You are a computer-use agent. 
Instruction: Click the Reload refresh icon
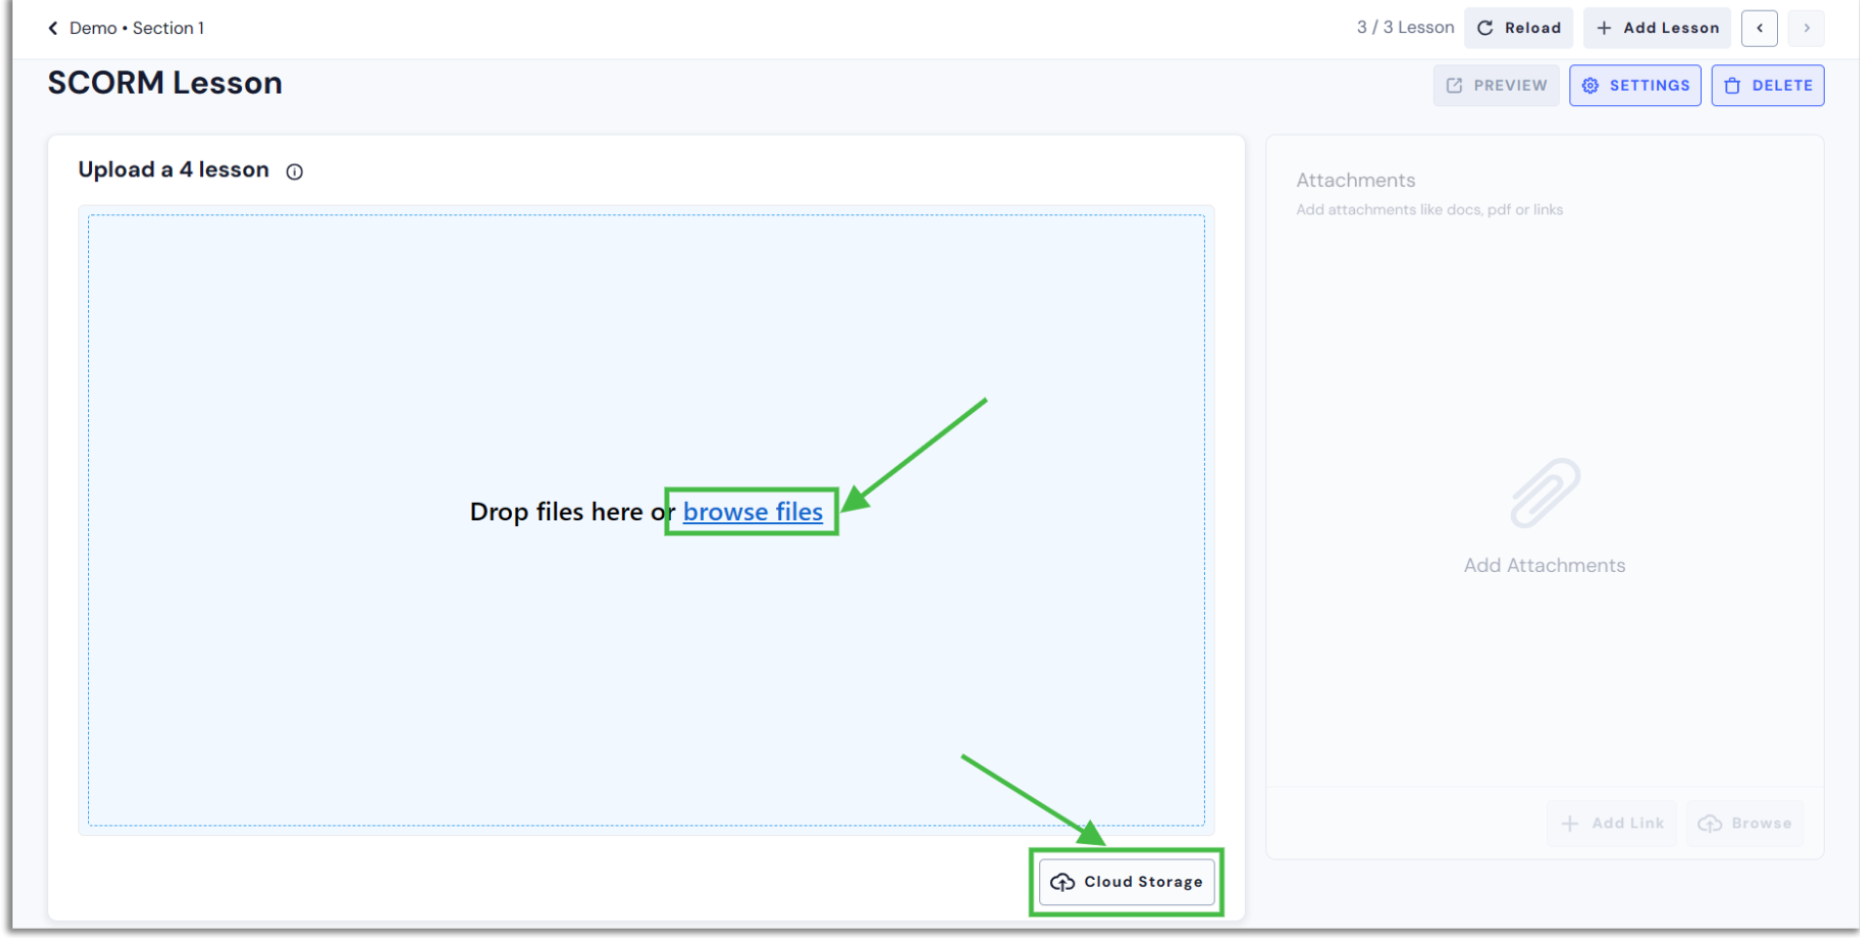pos(1487,27)
